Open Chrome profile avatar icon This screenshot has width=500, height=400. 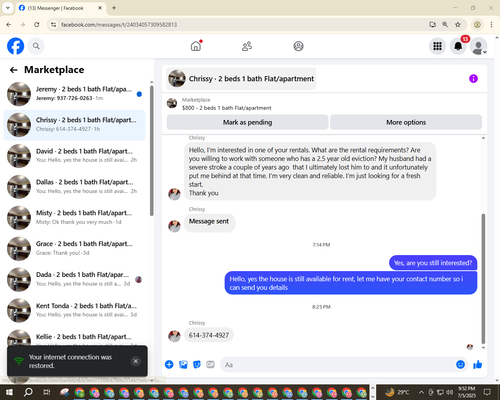[x=477, y=25]
